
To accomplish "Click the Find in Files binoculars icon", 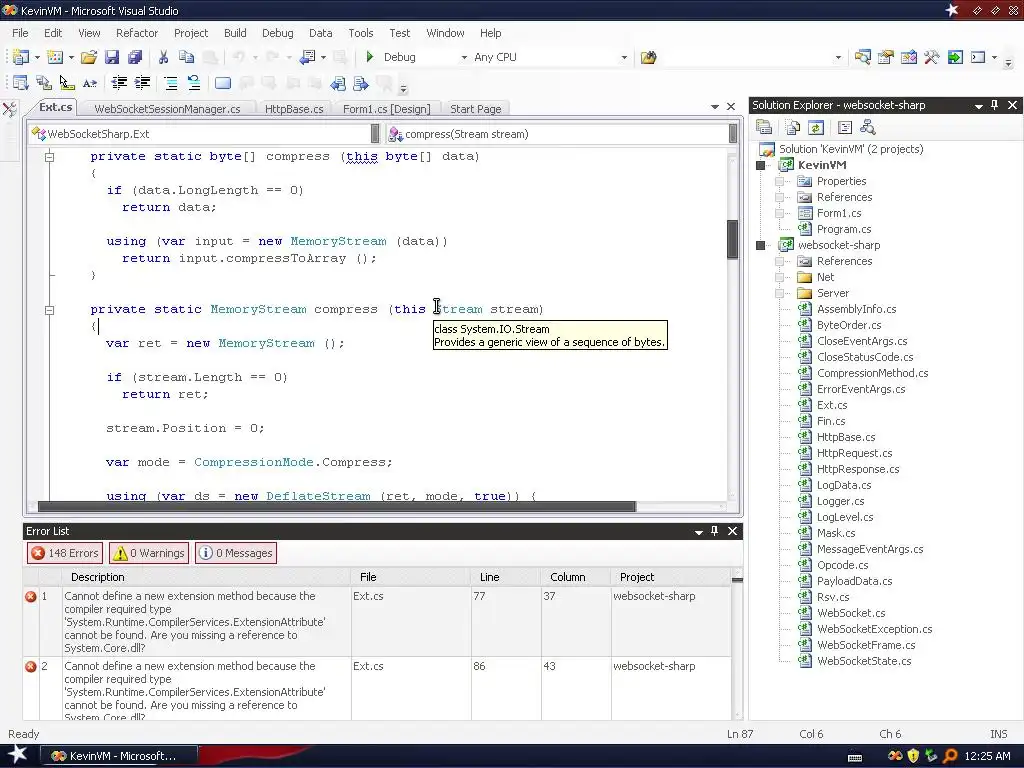I will [648, 57].
